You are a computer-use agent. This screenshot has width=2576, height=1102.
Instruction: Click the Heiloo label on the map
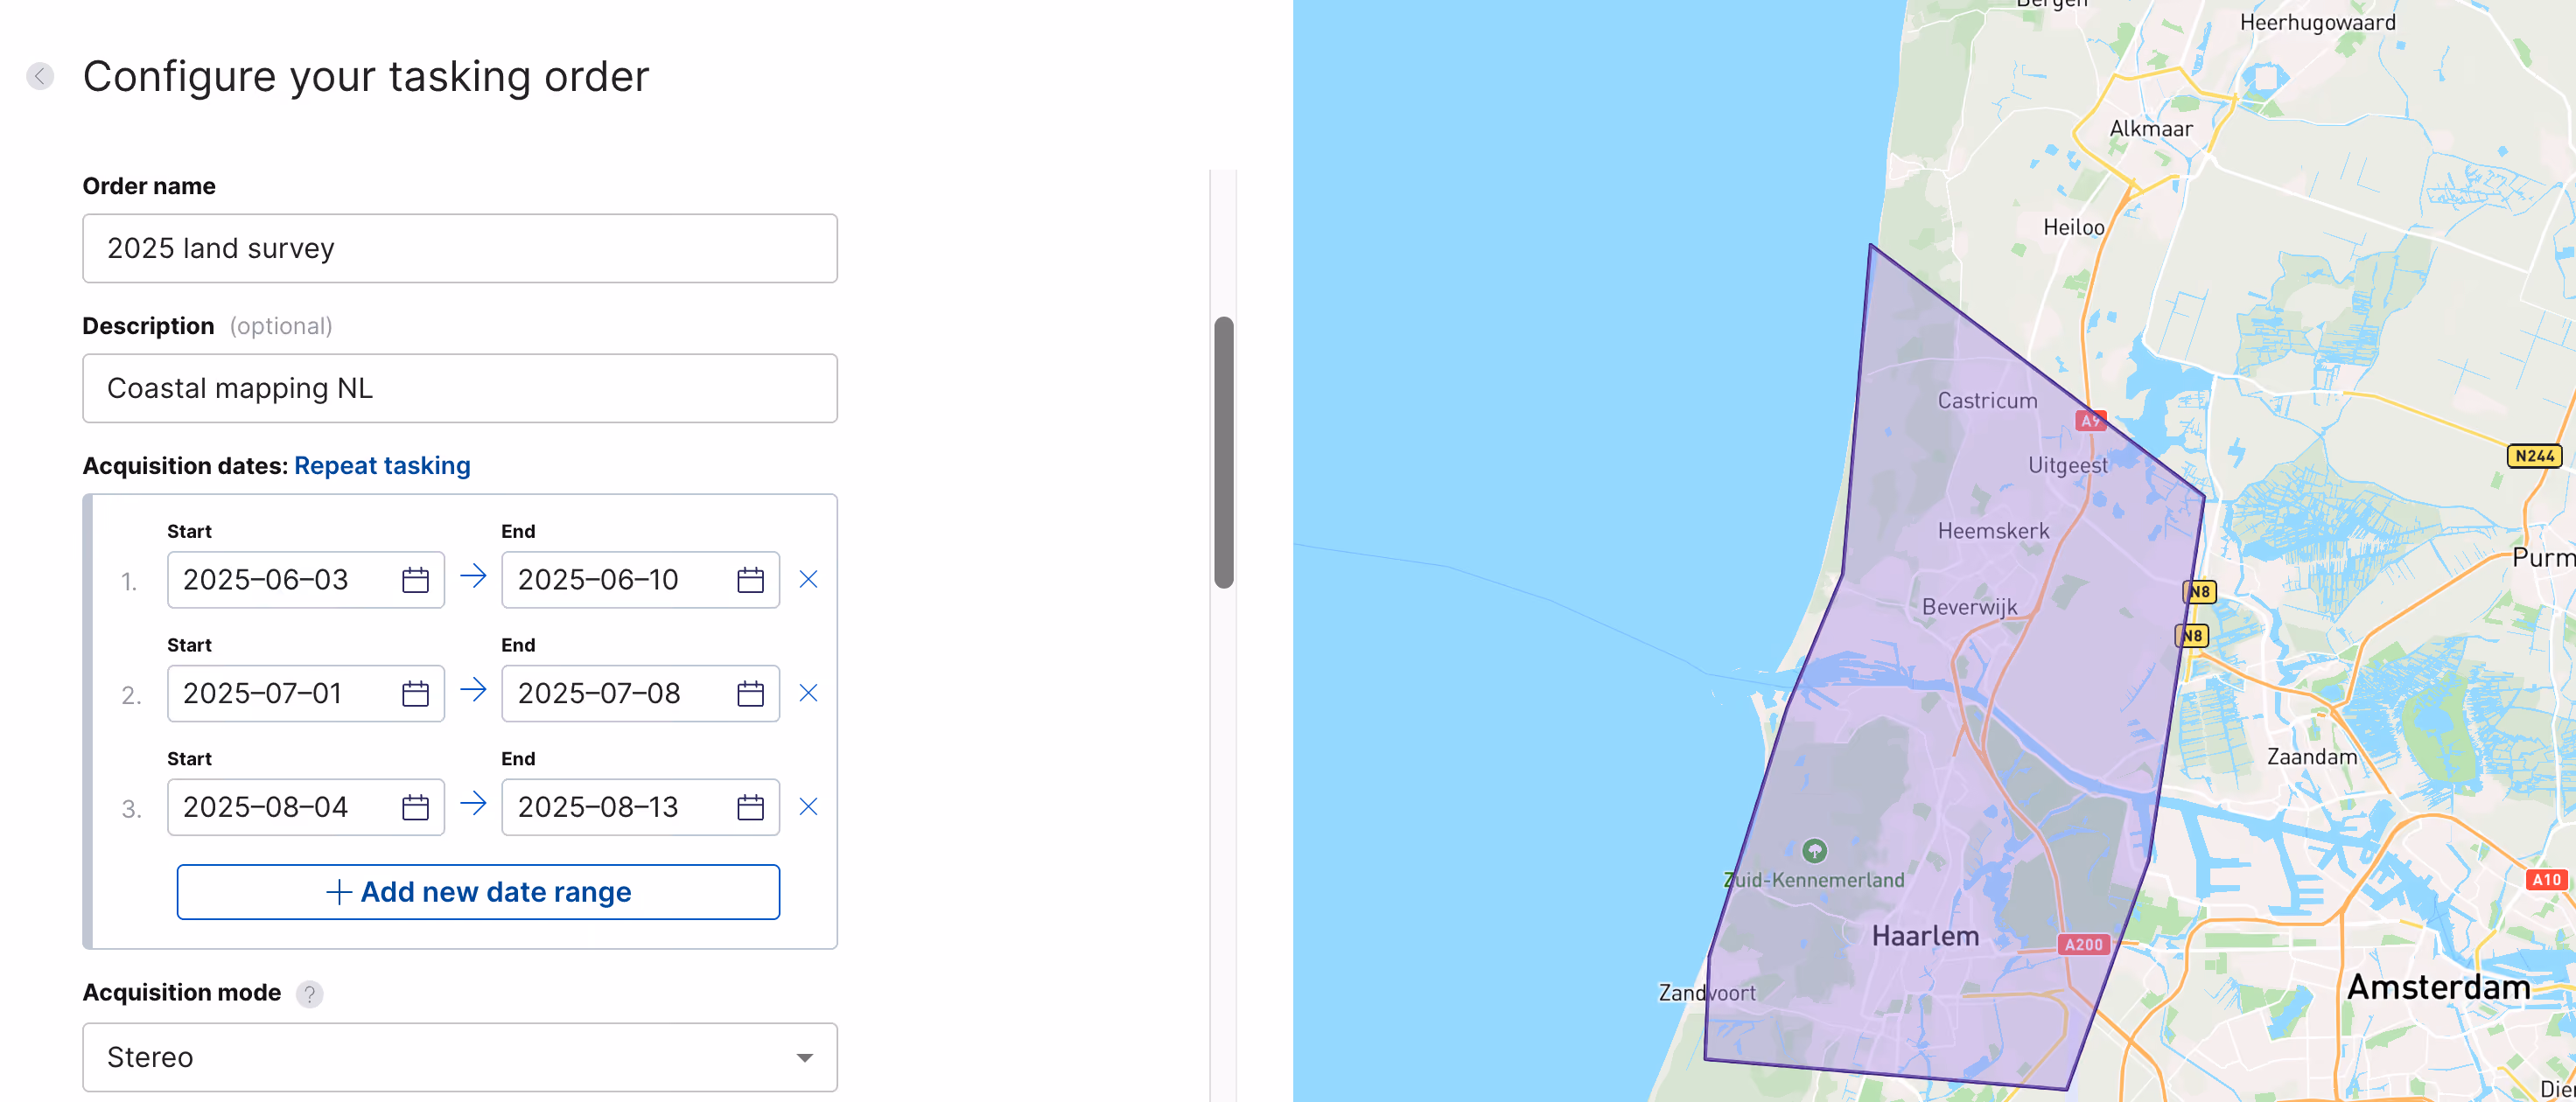[x=2073, y=228]
